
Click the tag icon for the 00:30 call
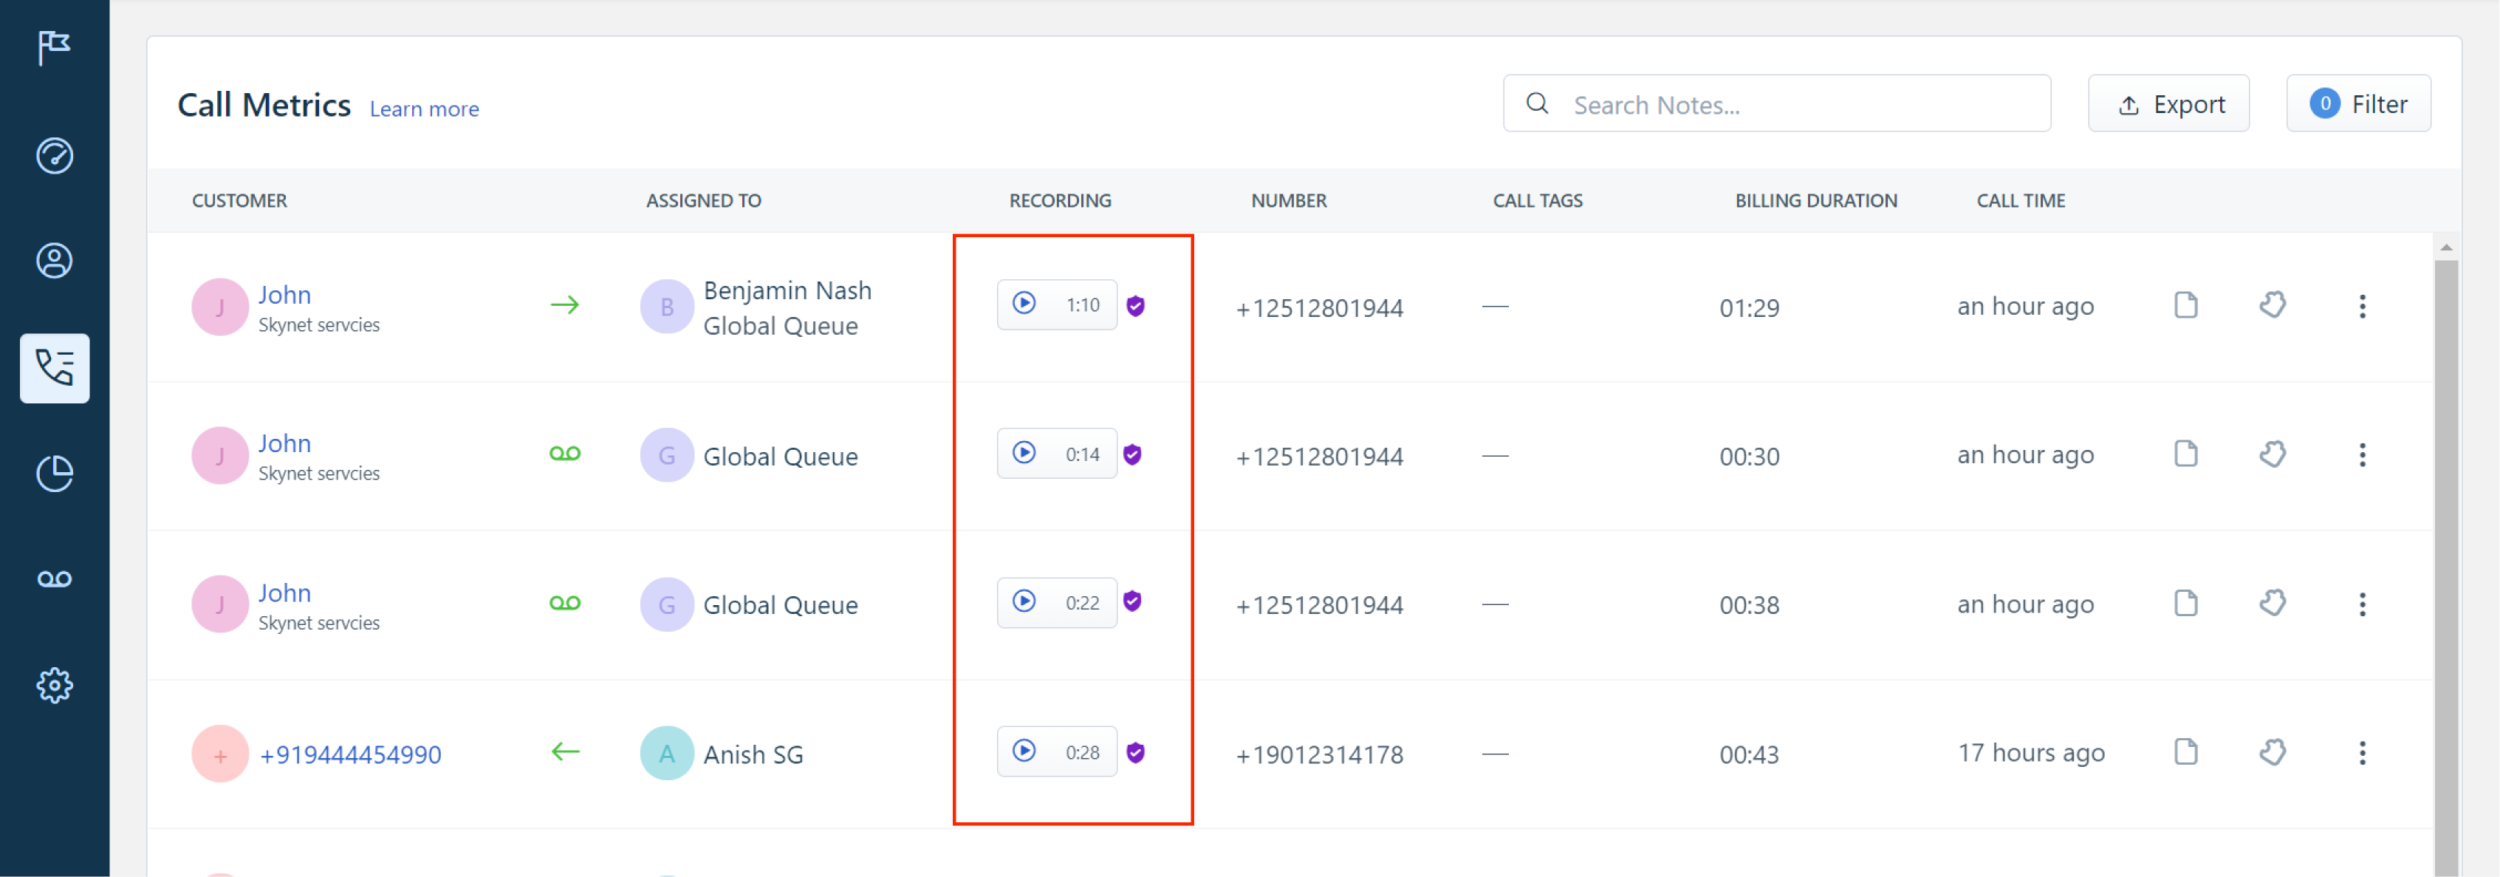[x=2273, y=454]
